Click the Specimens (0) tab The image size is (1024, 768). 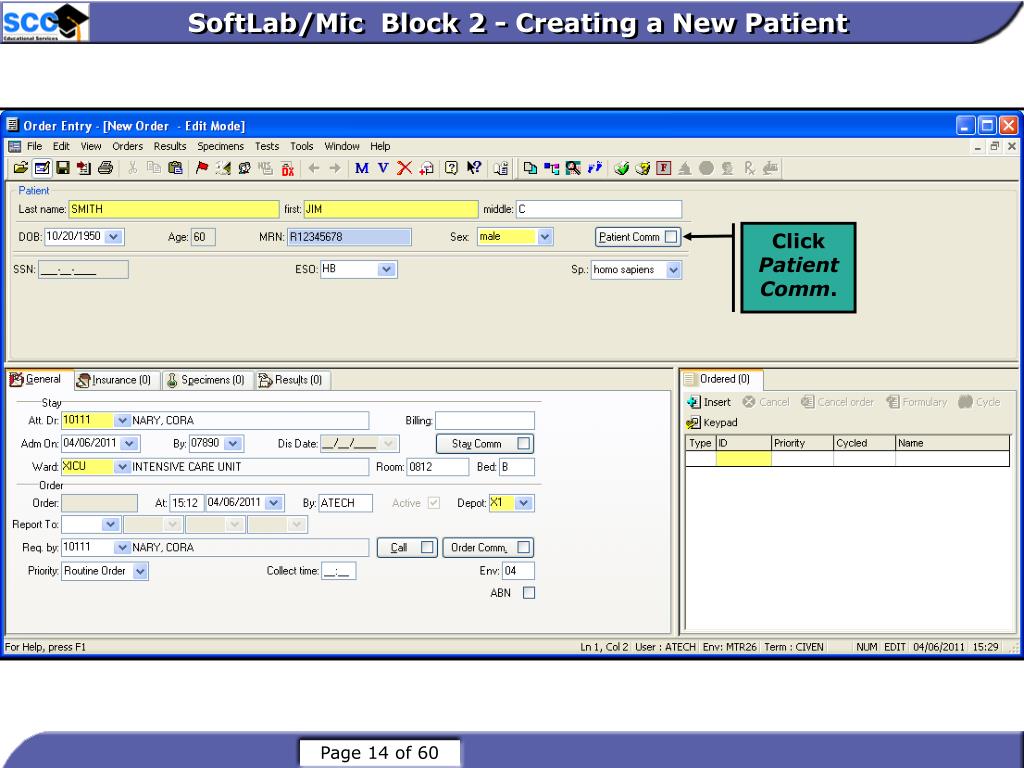point(207,380)
